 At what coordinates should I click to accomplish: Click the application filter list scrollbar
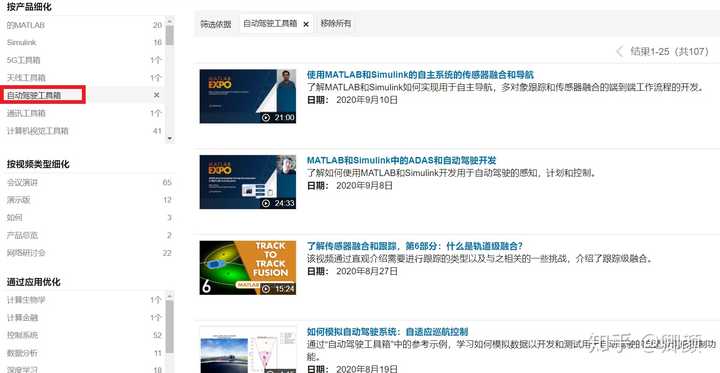click(x=170, y=326)
